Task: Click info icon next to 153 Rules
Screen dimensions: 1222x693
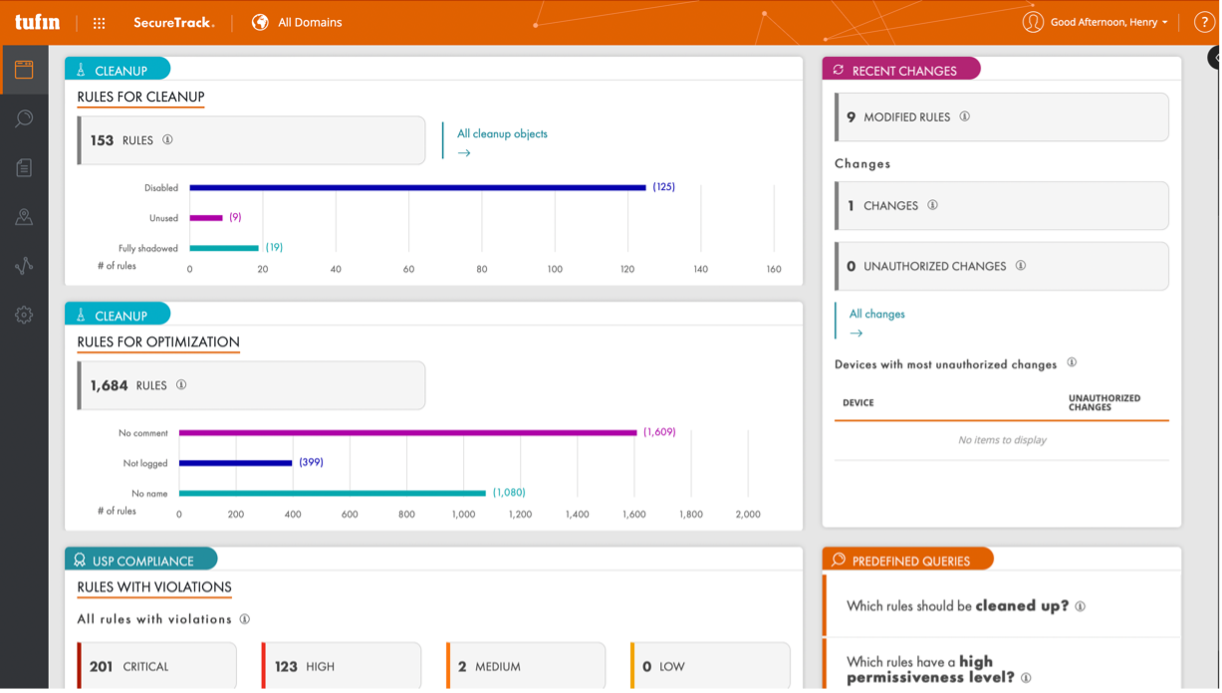Action: [167, 140]
